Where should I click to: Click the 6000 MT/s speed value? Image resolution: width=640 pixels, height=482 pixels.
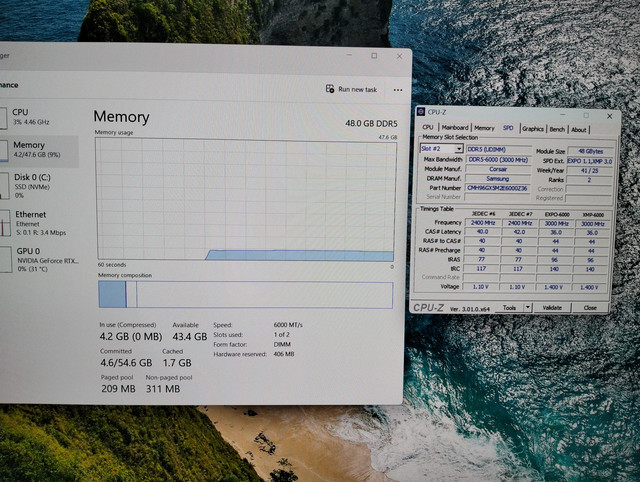[288, 325]
